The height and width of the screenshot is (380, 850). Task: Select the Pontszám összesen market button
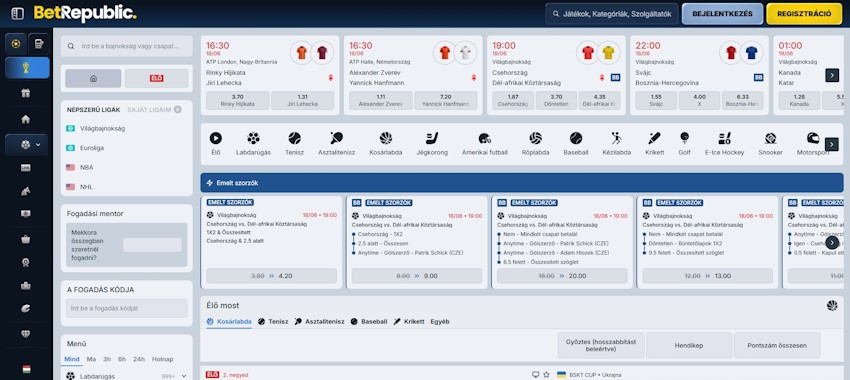(777, 345)
